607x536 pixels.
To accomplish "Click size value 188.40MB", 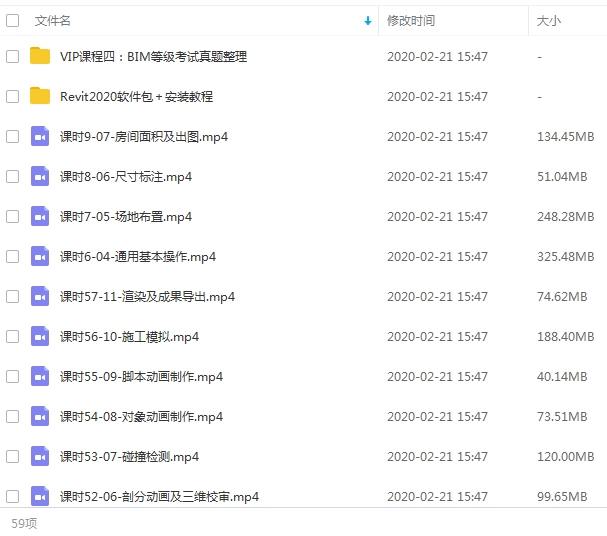I will 566,336.
